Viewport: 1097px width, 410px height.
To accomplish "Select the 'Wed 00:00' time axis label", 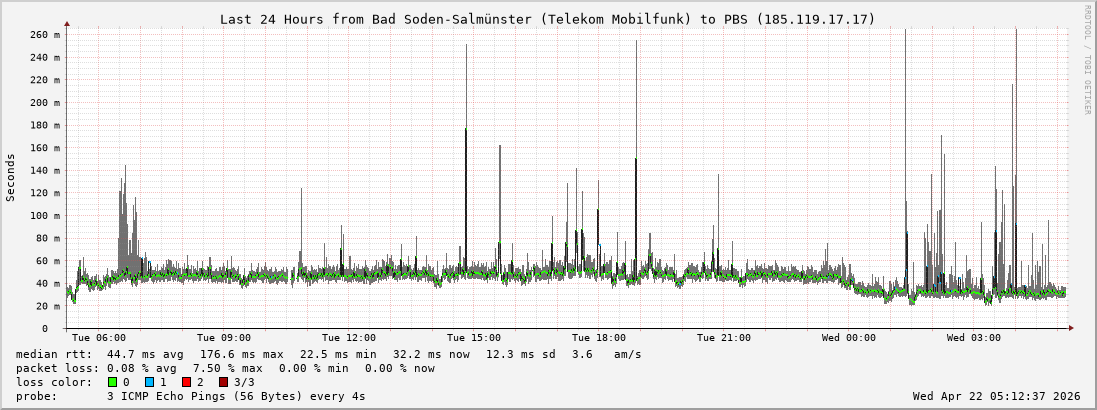I will (x=849, y=338).
